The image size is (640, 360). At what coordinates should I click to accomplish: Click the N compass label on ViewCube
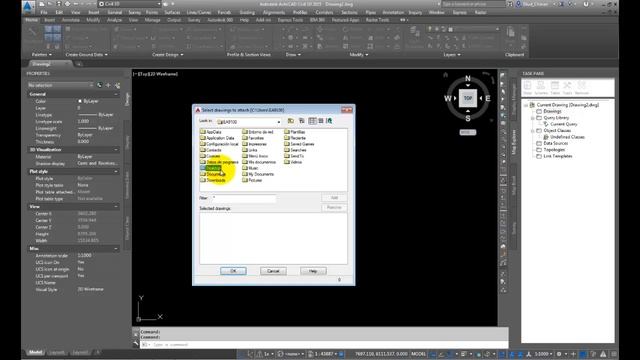(x=468, y=78)
